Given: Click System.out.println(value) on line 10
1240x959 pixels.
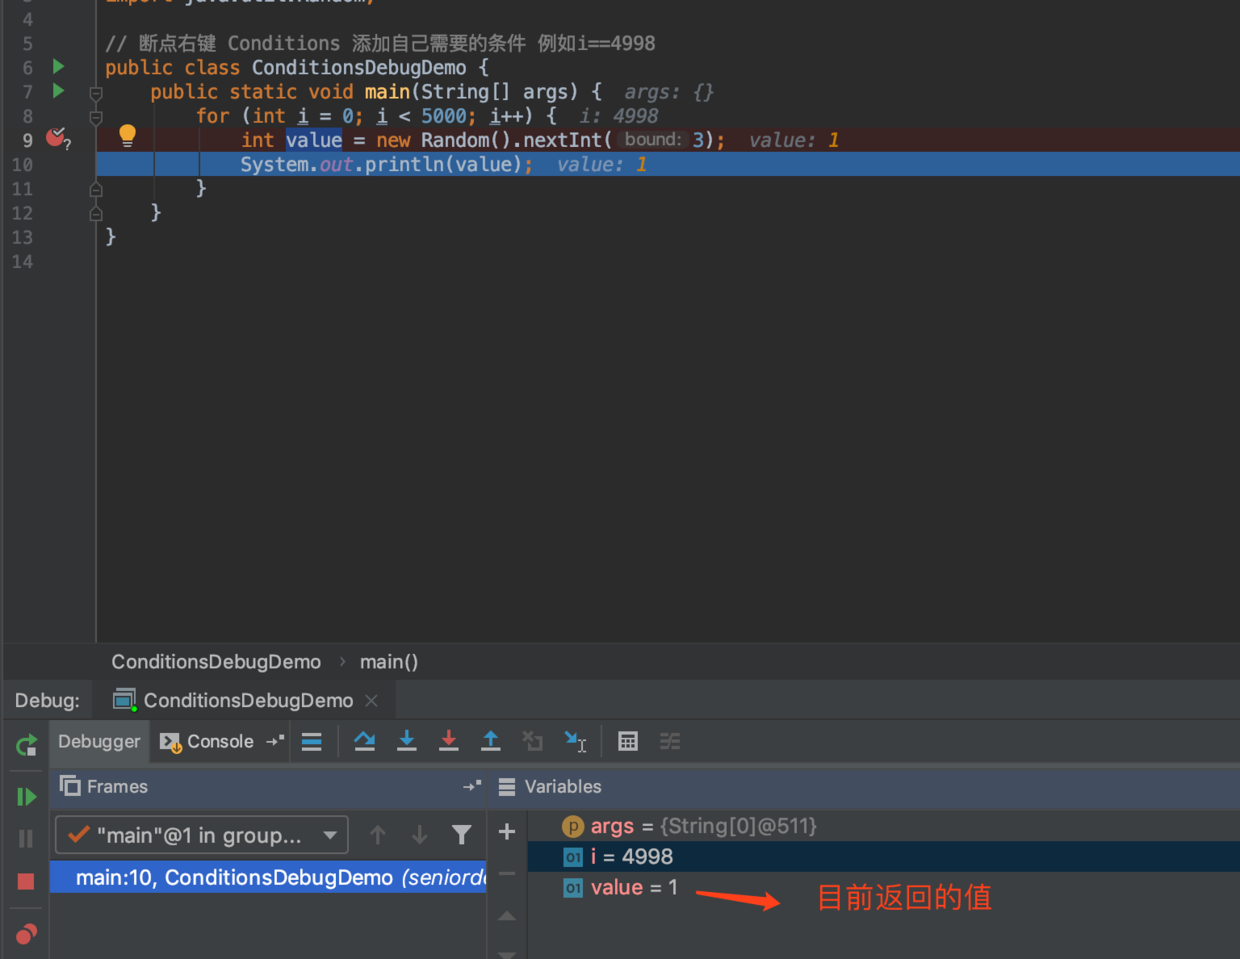Looking at the screenshot, I should (x=382, y=164).
